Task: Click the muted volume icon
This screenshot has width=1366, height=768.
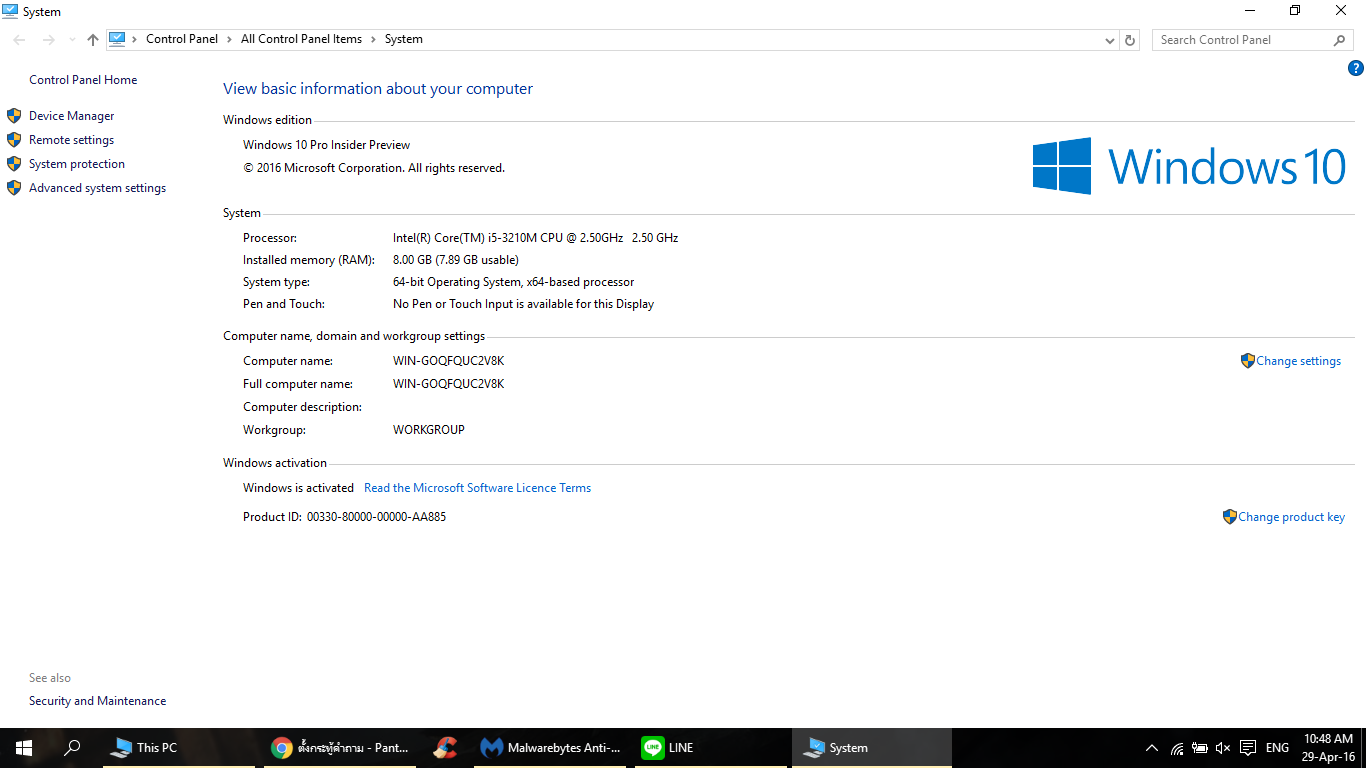Action: (1223, 748)
